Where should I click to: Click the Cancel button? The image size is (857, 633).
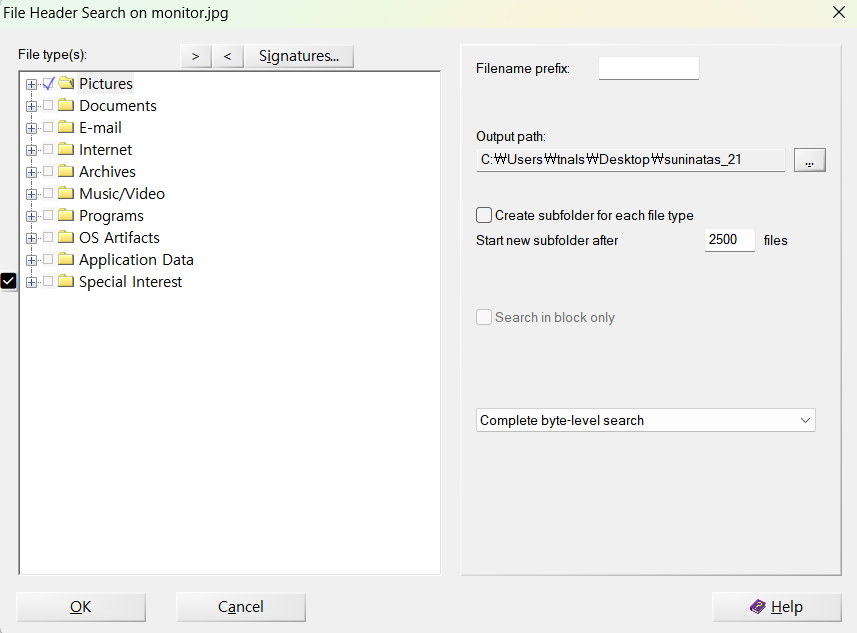tap(240, 607)
